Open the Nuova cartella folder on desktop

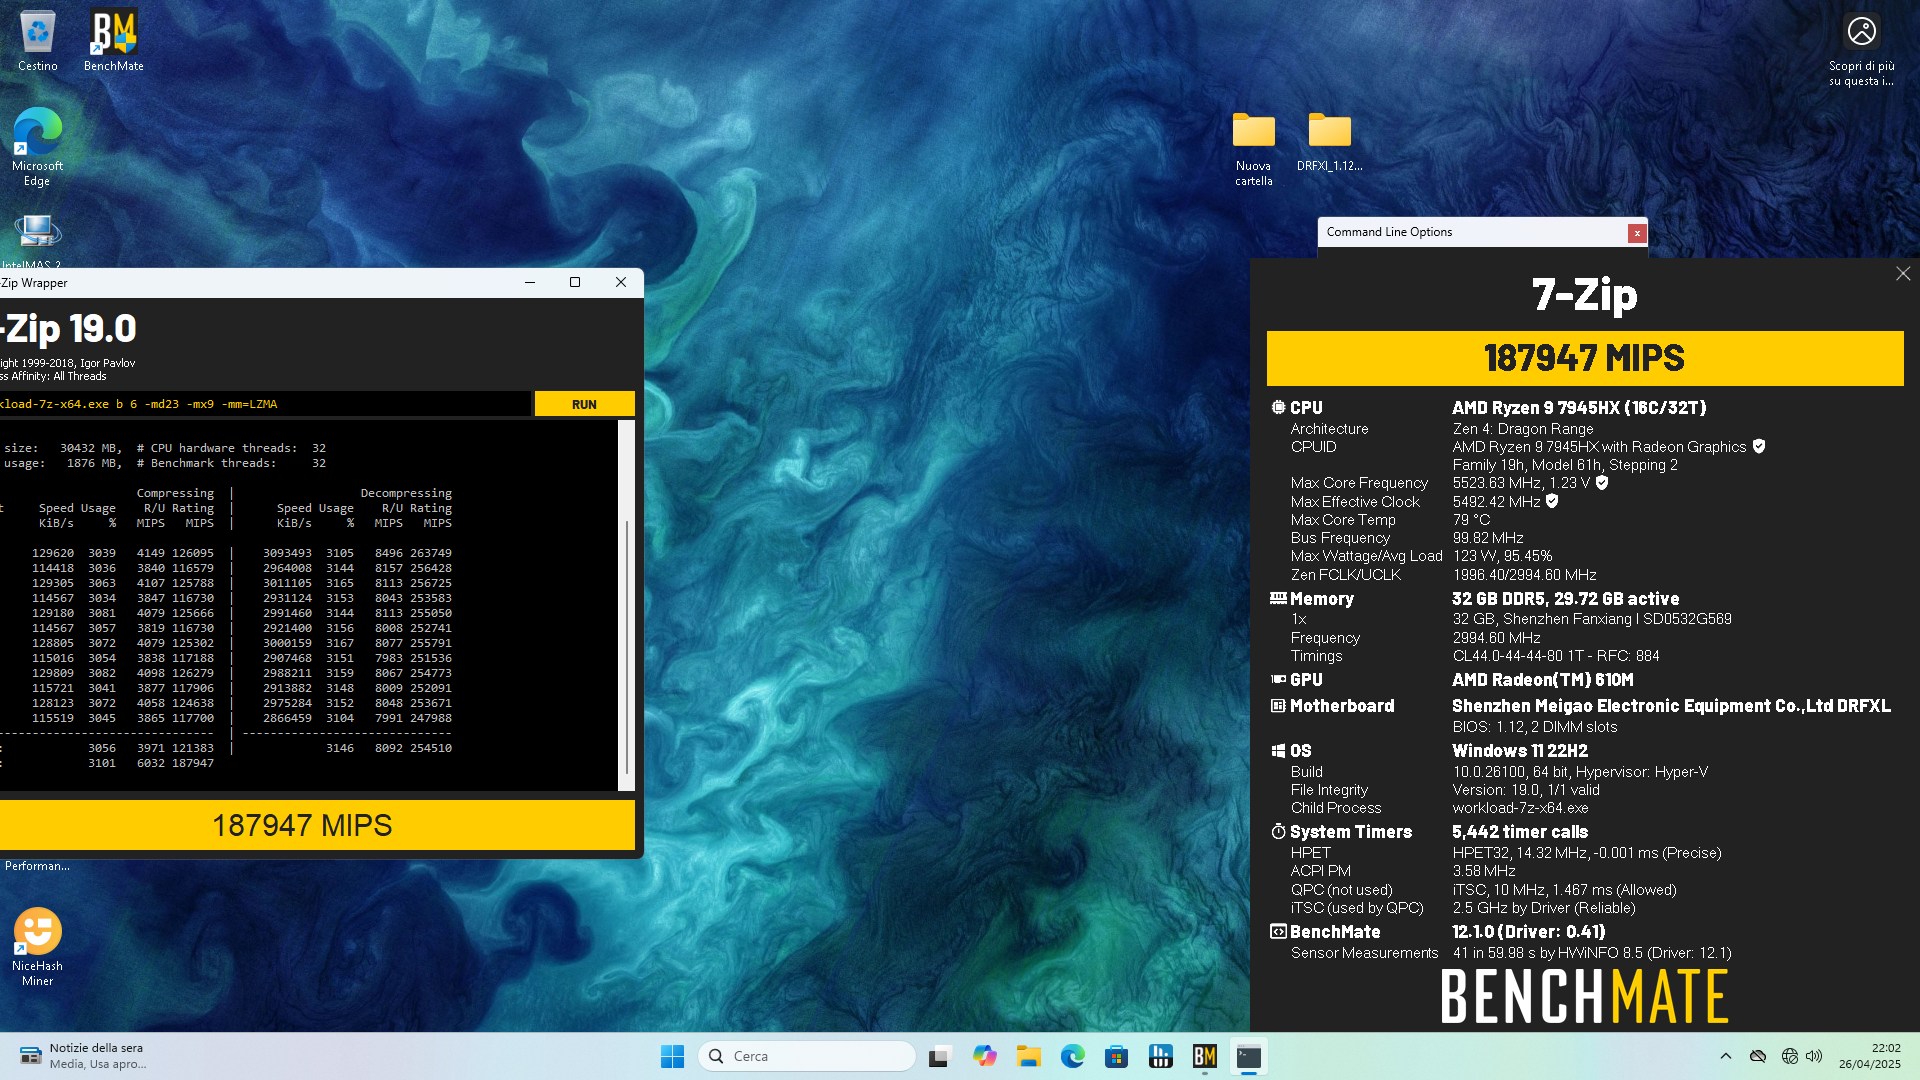[x=1253, y=148]
